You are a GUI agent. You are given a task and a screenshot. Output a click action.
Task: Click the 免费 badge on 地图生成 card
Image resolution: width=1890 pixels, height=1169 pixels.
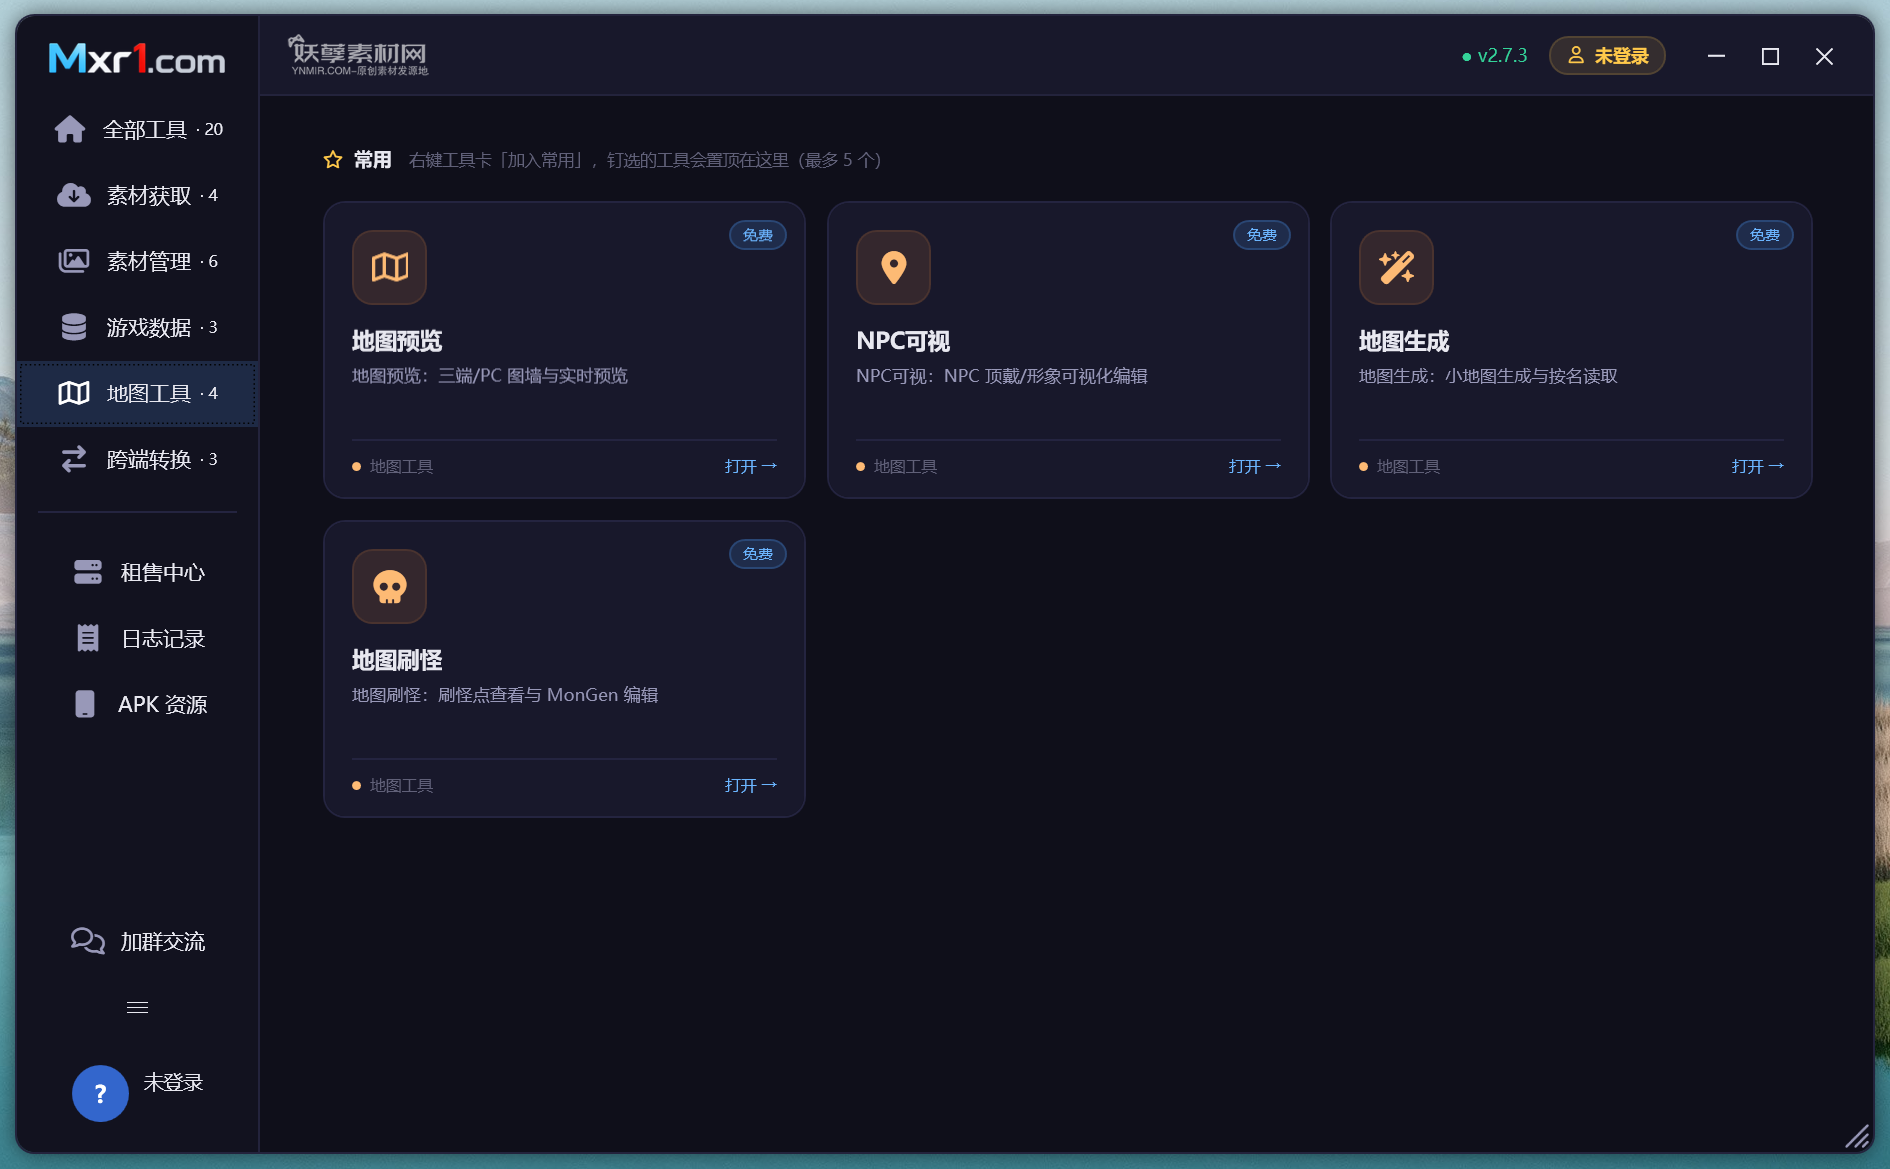(x=1764, y=235)
